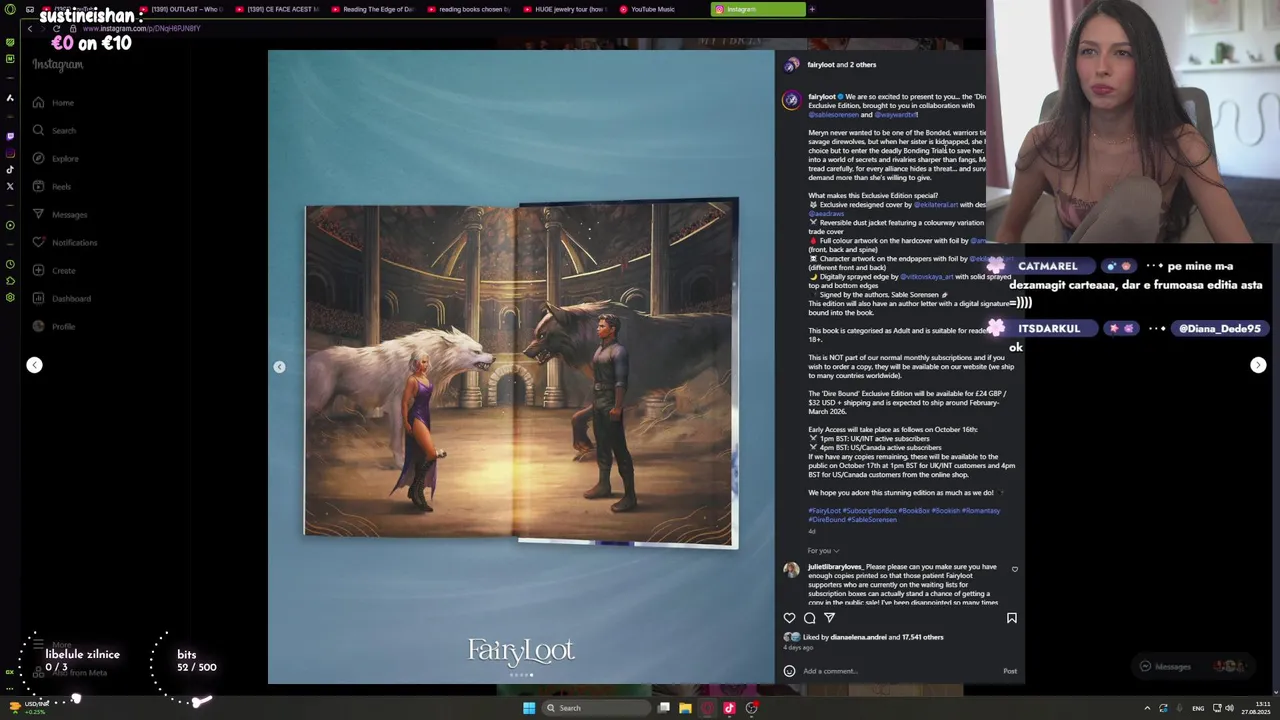Image resolution: width=1280 pixels, height=720 pixels.
Task: Click Explore label in Instagram sidebar
Action: [65, 159]
